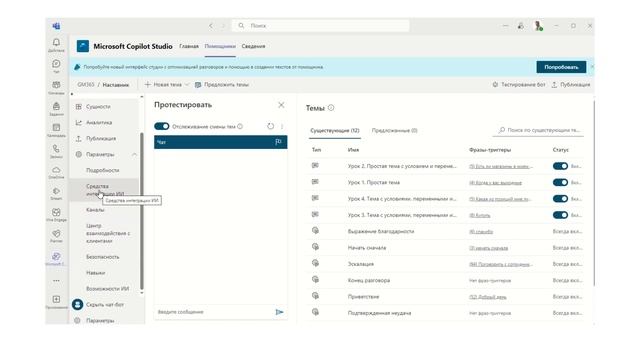The height and width of the screenshot is (360, 640).
Task: Collapse the Параметры section chevron
Action: click(x=134, y=154)
